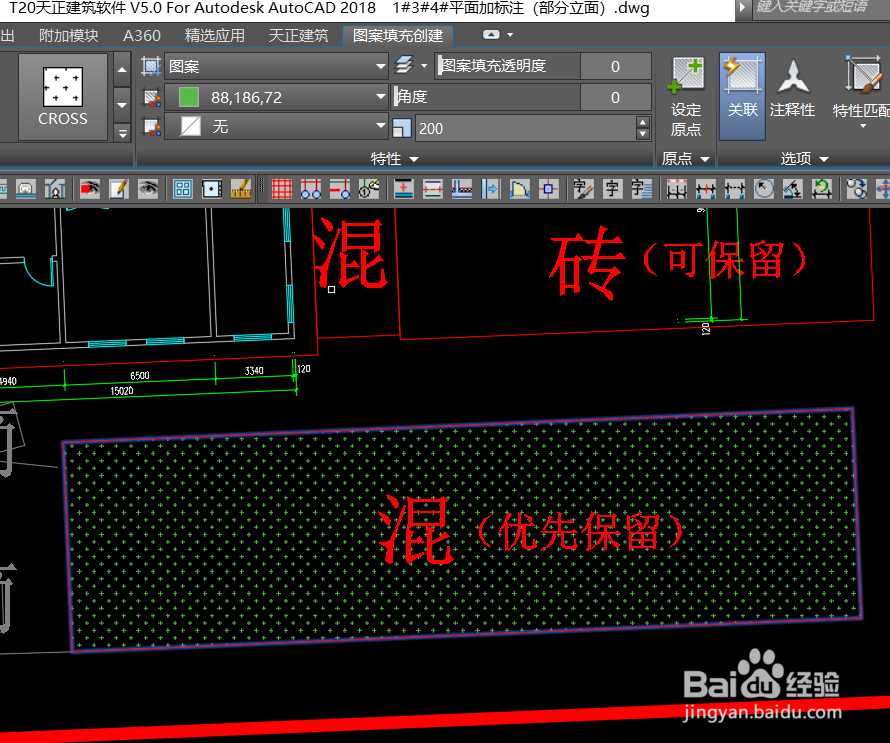Image resolution: width=890 pixels, height=743 pixels.
Task: Click the blue arrow wall offset icon
Action: tap(490, 188)
